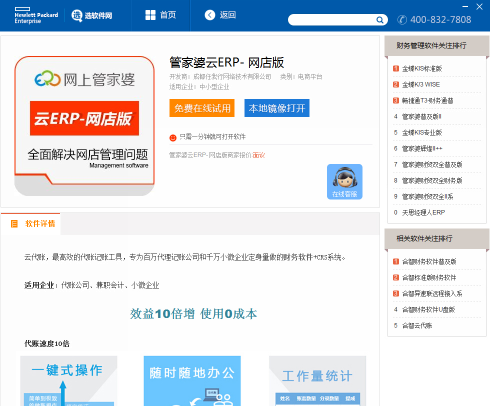This screenshot has width=490, height=406.
Task: Click the 相关软件关注排行 panel header
Action: click(x=437, y=239)
